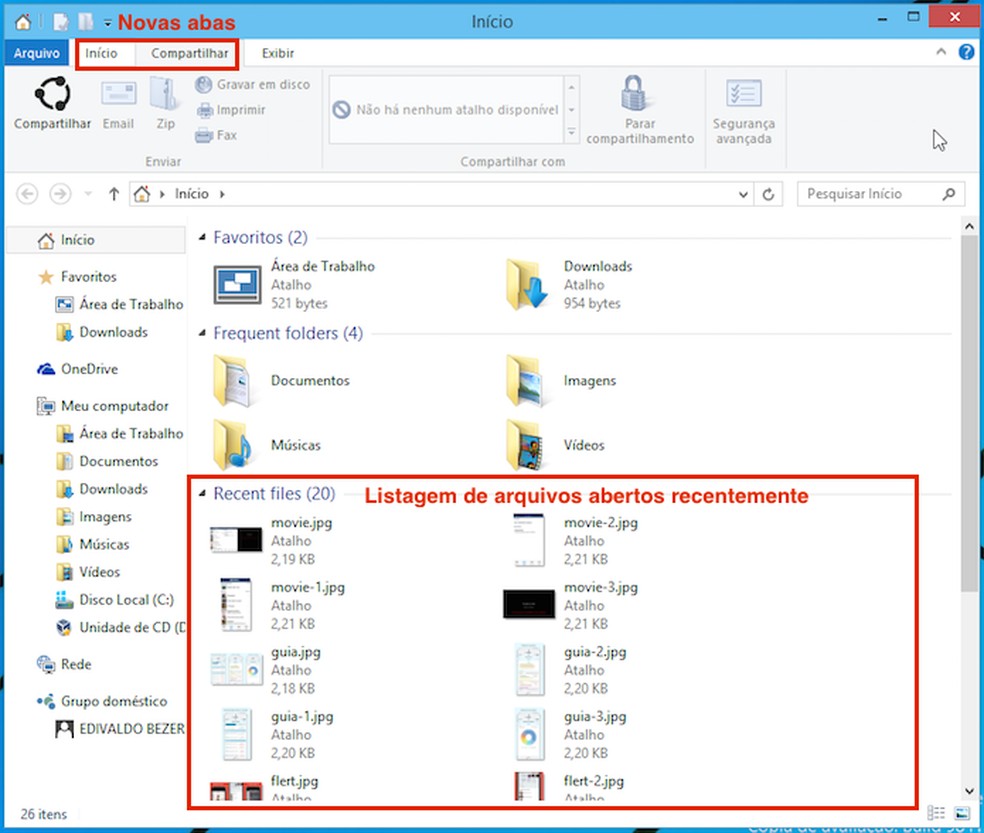Select the Email icon in Enviar group
This screenshot has width=984, height=833.
119,94
